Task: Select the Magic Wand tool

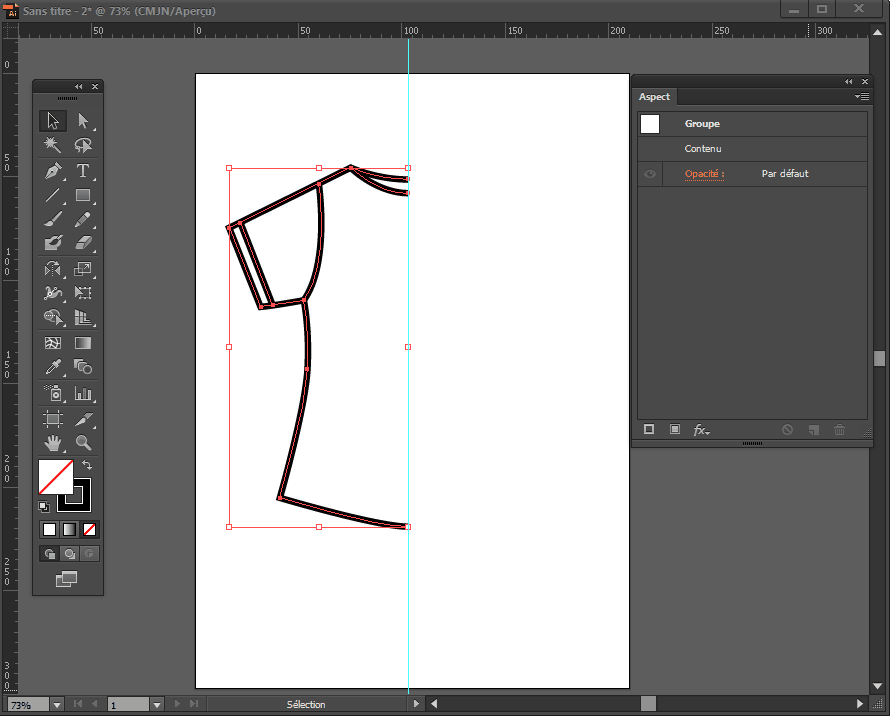Action: pyautogui.click(x=53, y=145)
